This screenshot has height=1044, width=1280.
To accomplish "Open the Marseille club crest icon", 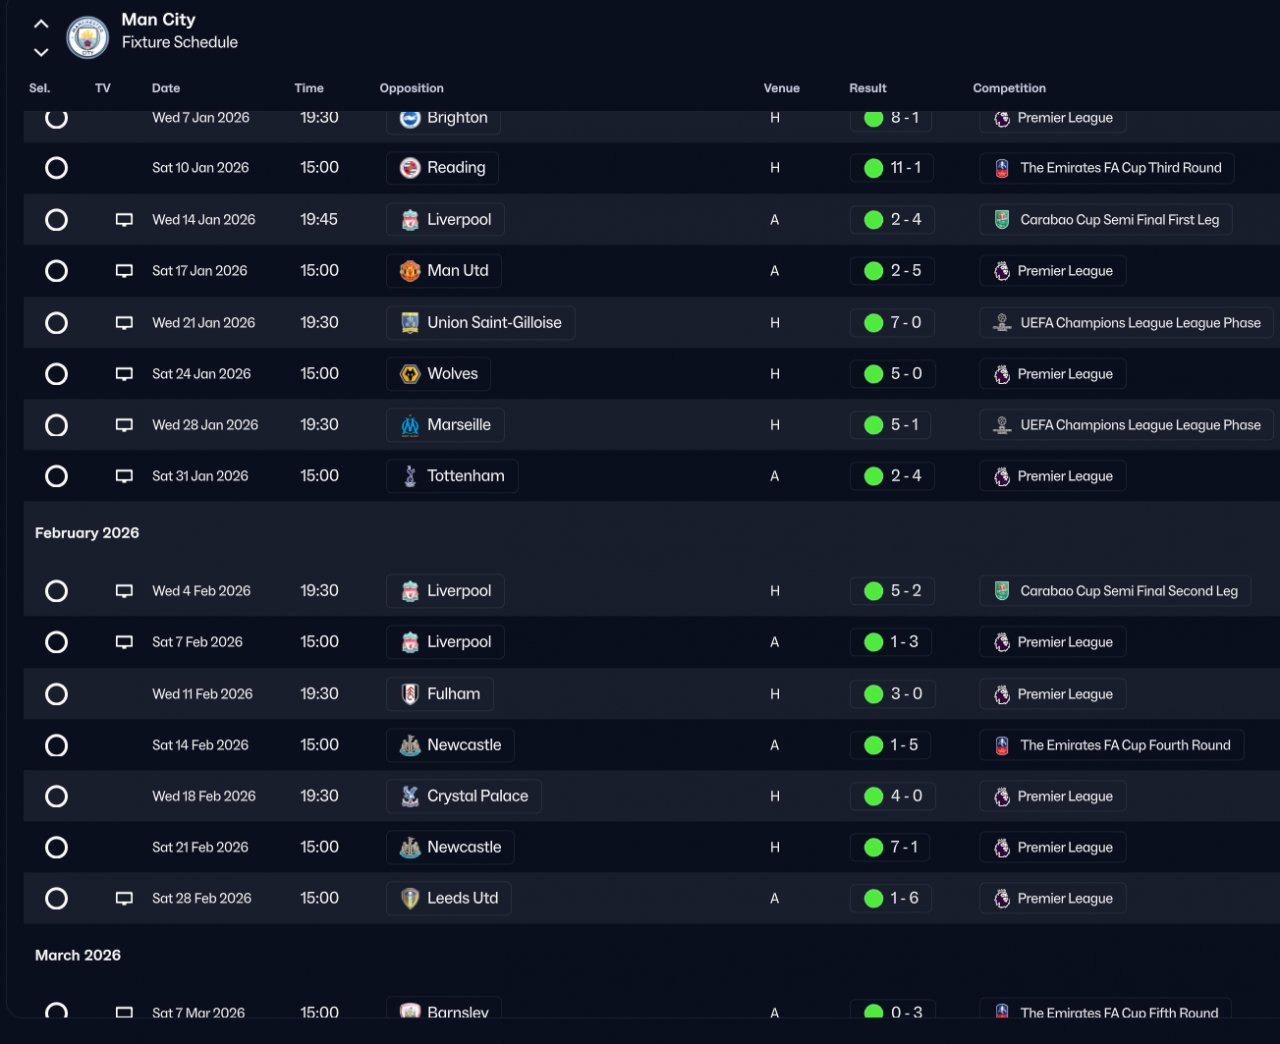I will tap(410, 425).
